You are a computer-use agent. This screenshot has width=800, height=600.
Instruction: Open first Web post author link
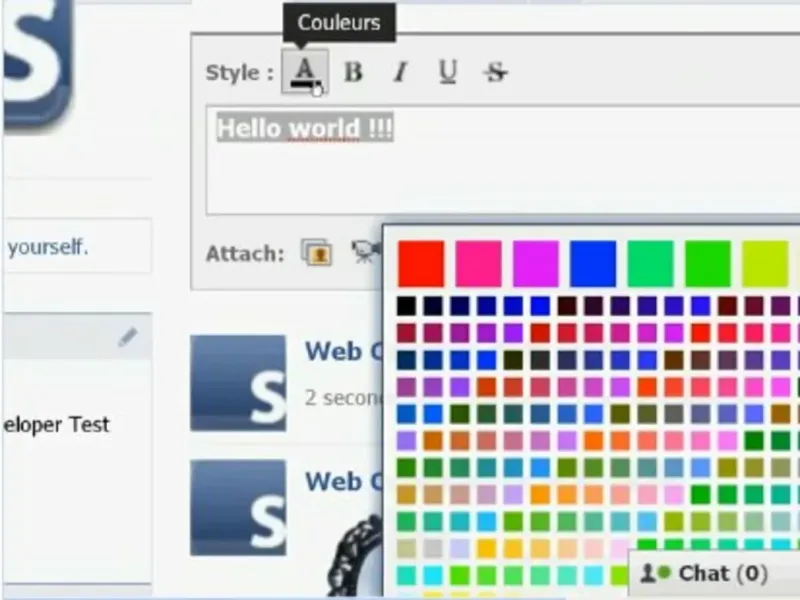[343, 351]
